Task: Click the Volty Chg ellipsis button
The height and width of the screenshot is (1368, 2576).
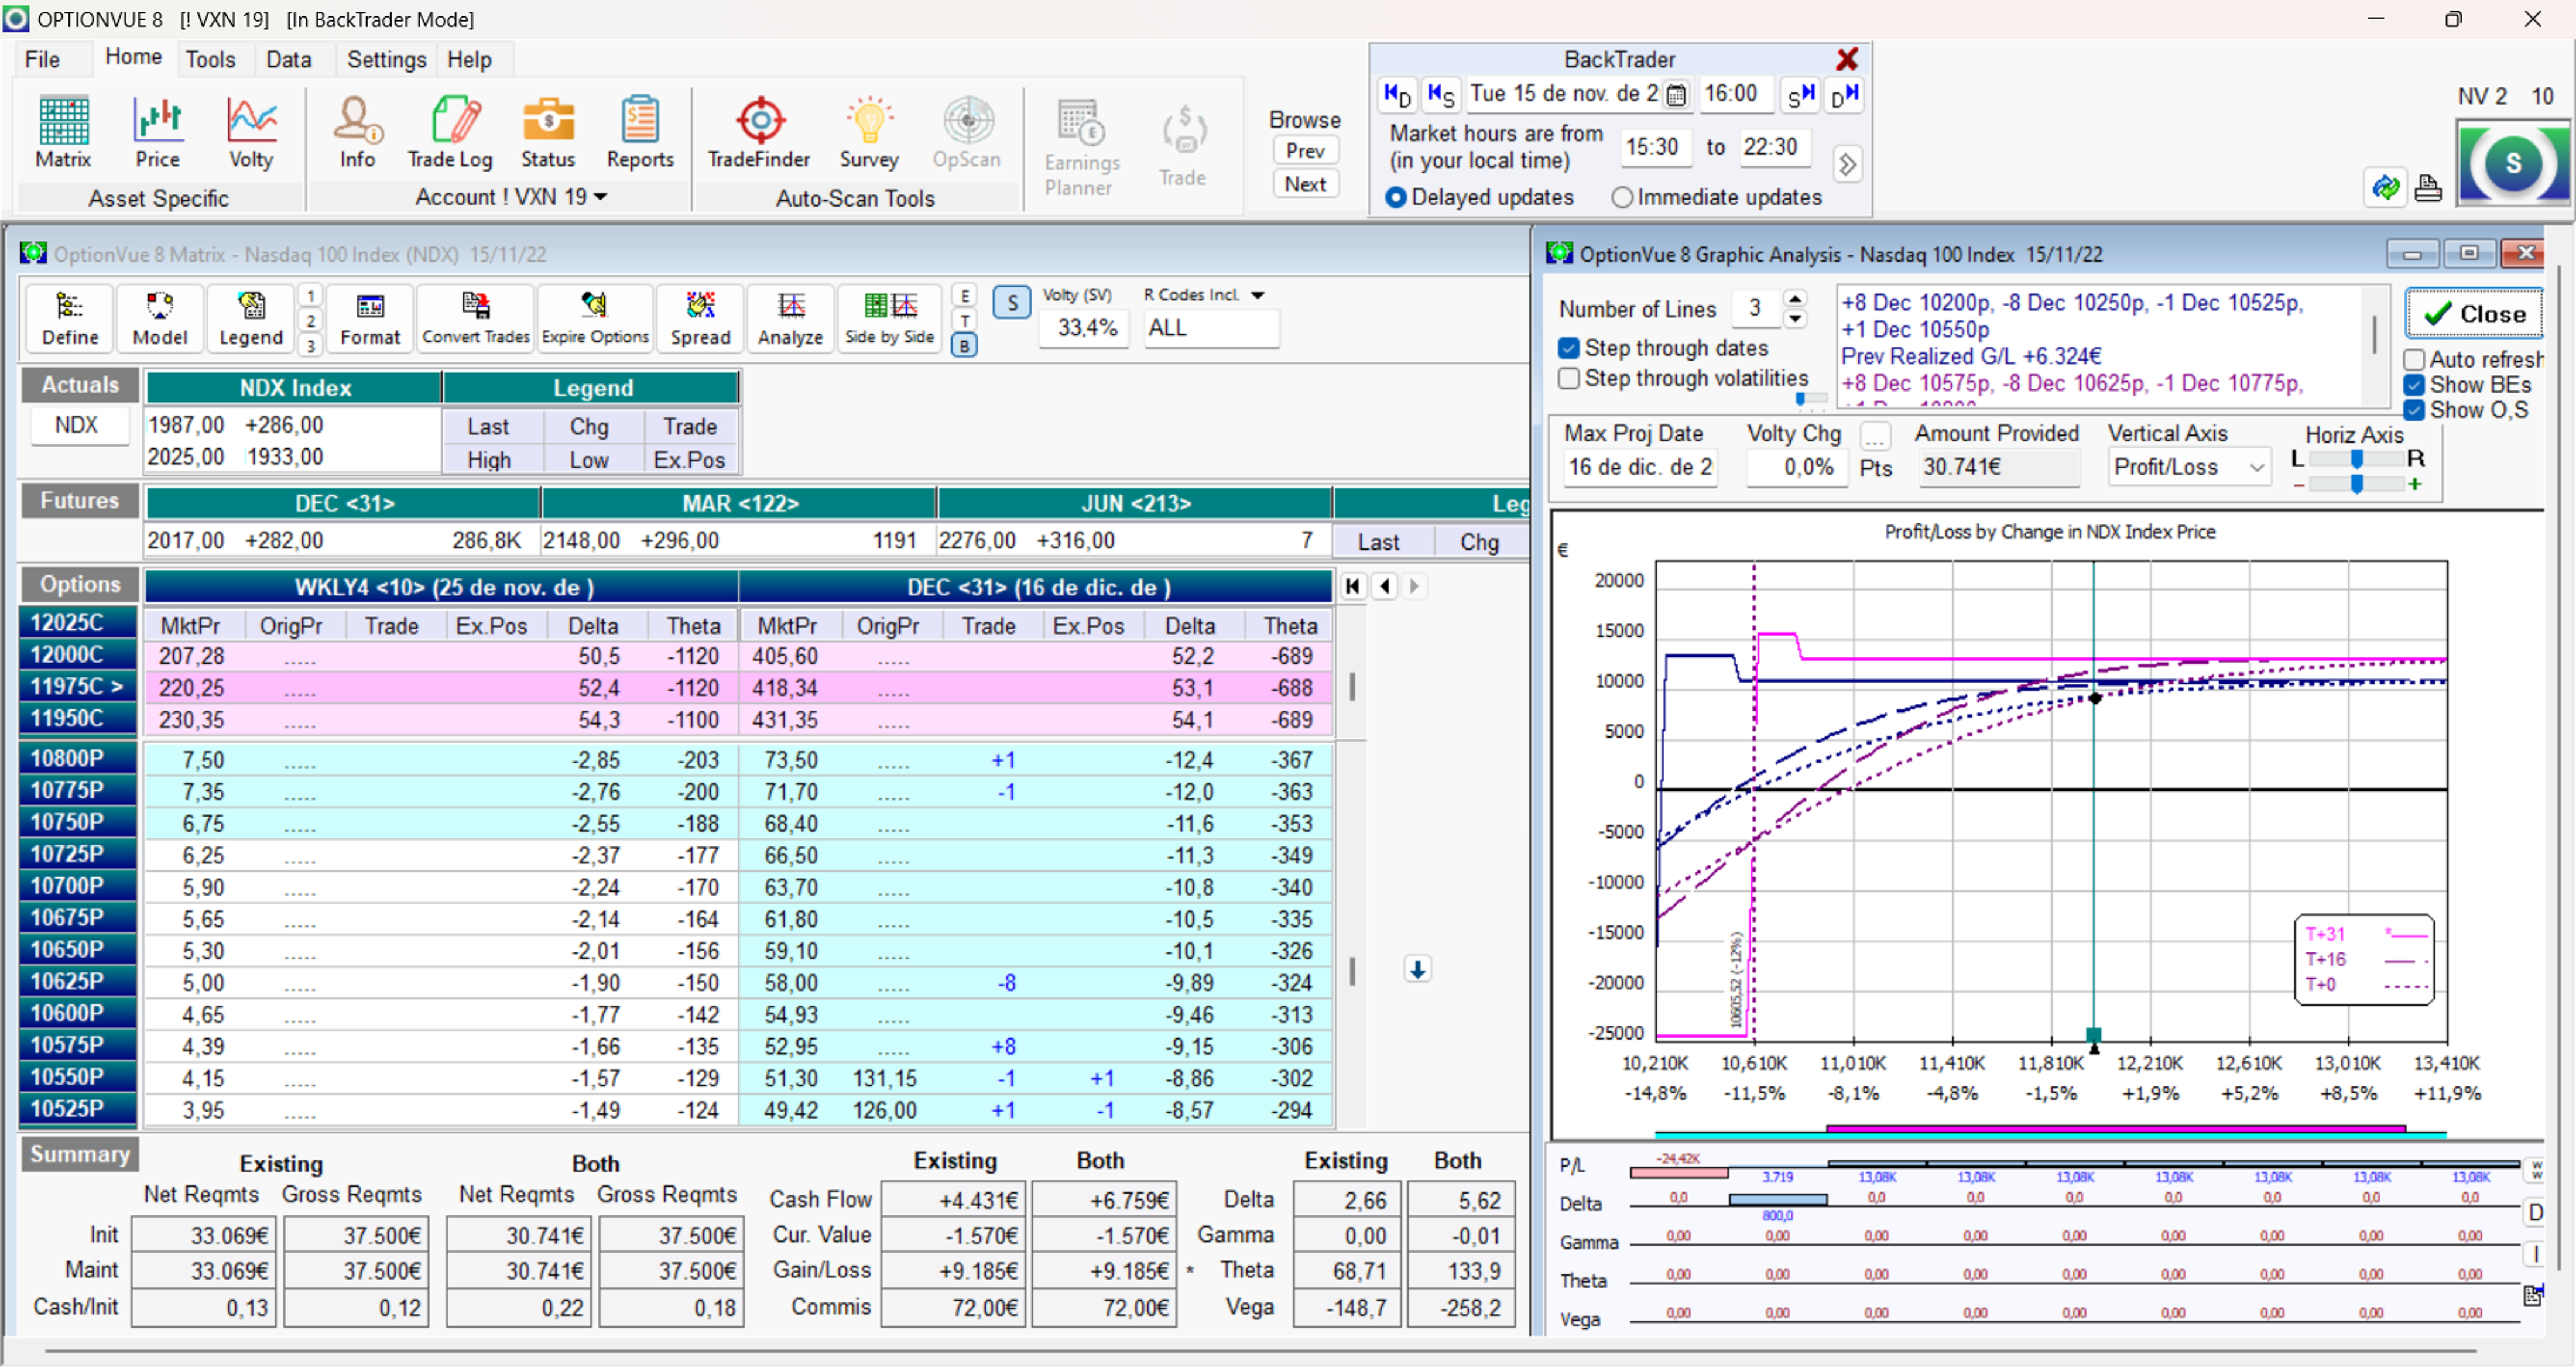Action: pyautogui.click(x=1875, y=436)
